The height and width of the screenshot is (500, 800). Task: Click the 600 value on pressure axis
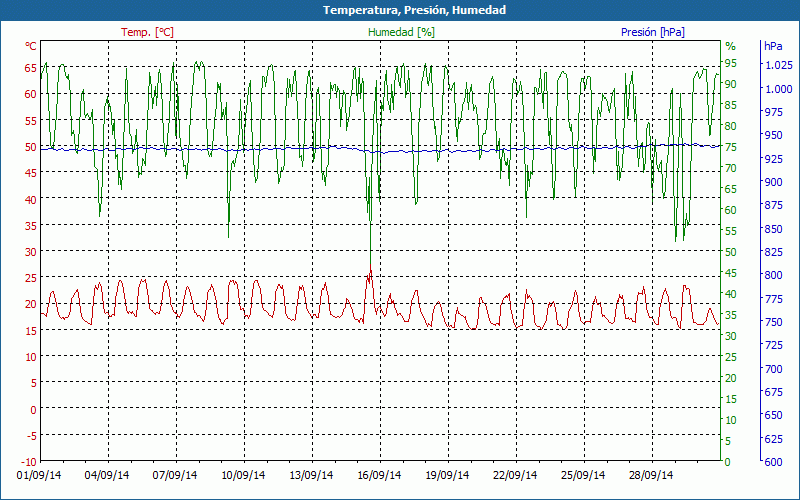pos(773,462)
